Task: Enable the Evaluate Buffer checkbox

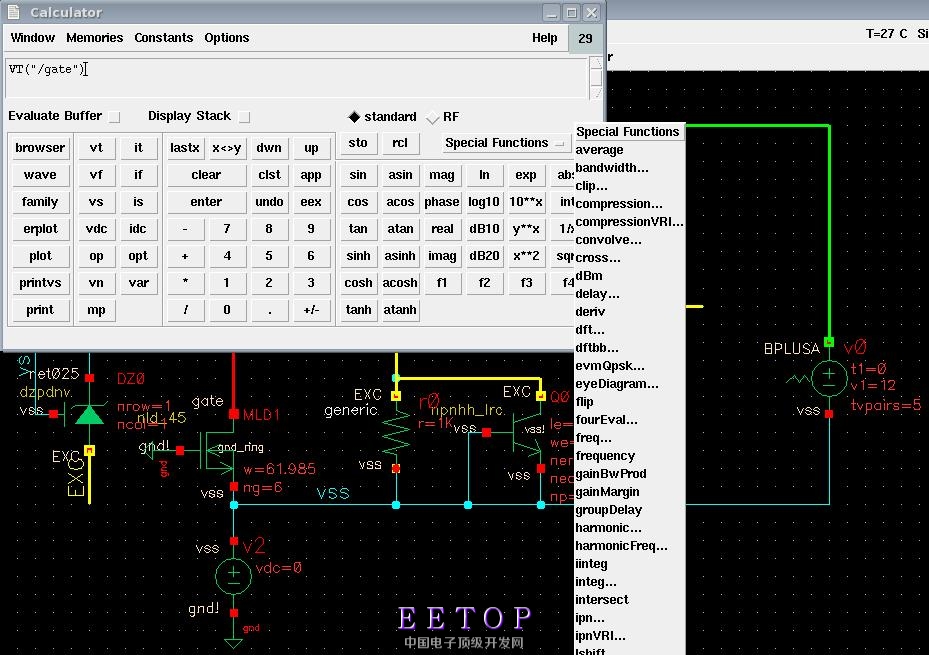Action: (x=114, y=117)
